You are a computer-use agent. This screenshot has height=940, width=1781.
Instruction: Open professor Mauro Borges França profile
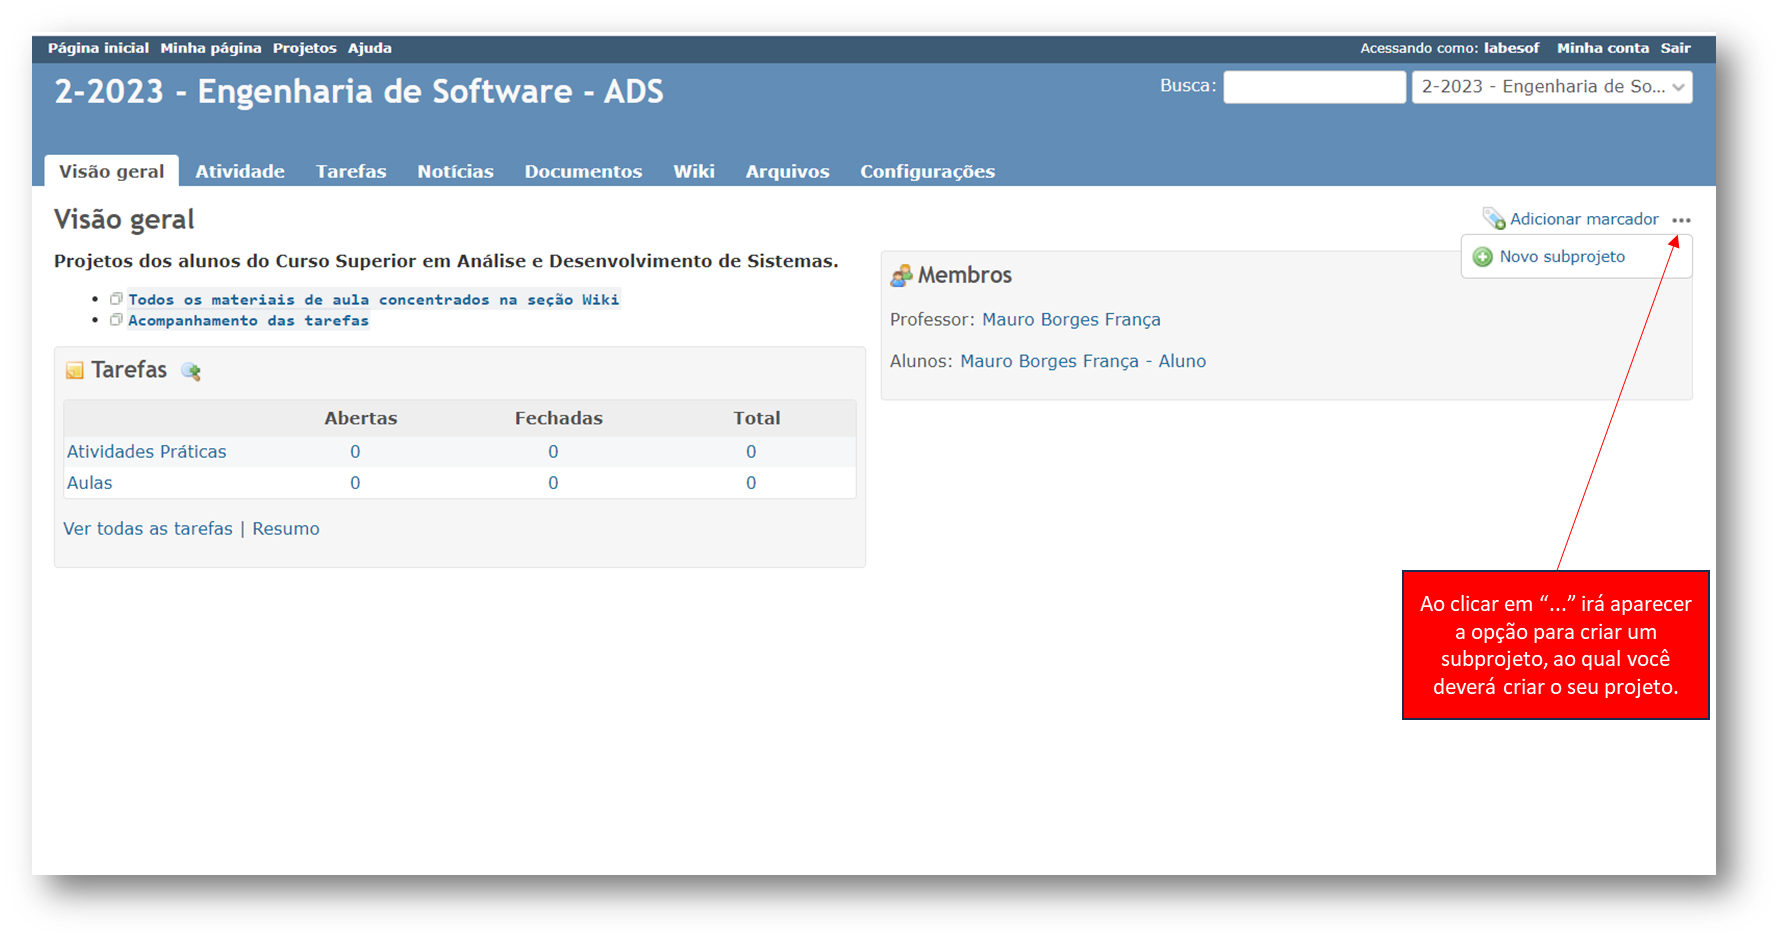pyautogui.click(x=1071, y=320)
